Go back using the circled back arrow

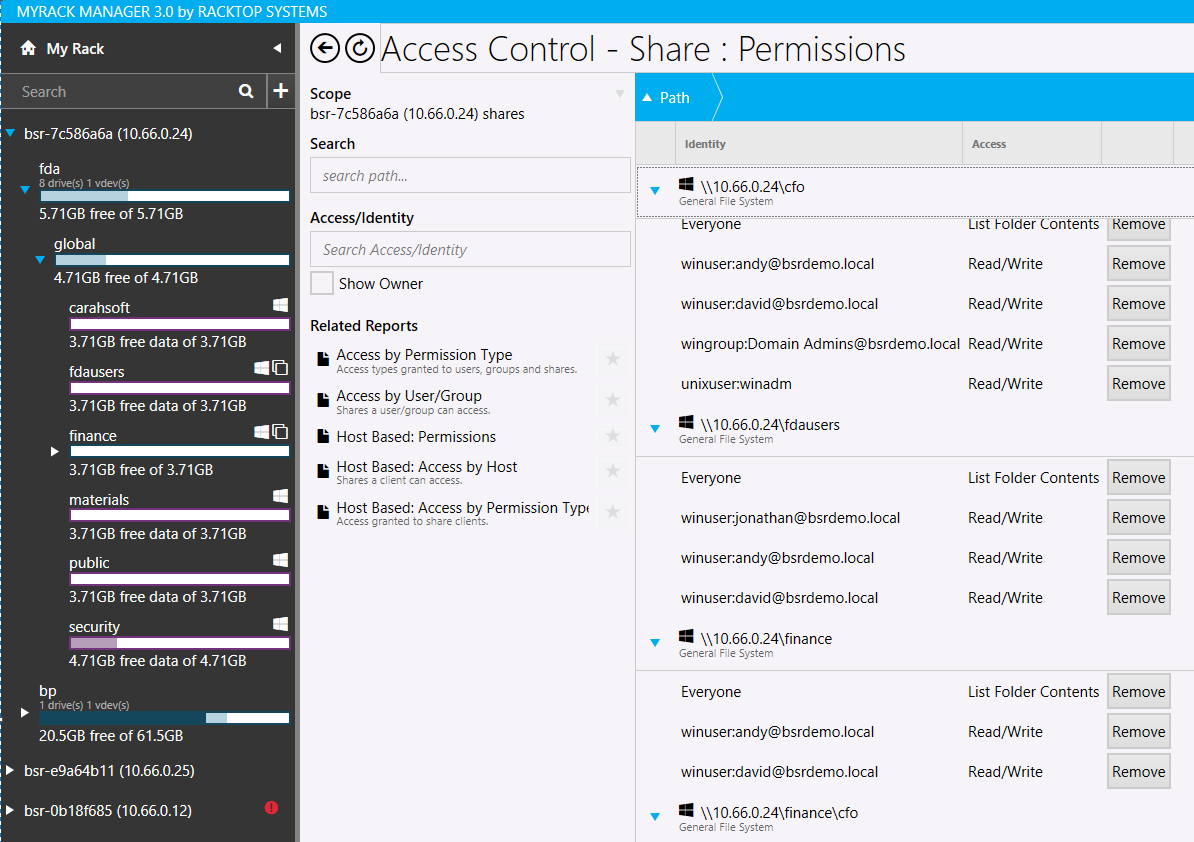point(325,49)
